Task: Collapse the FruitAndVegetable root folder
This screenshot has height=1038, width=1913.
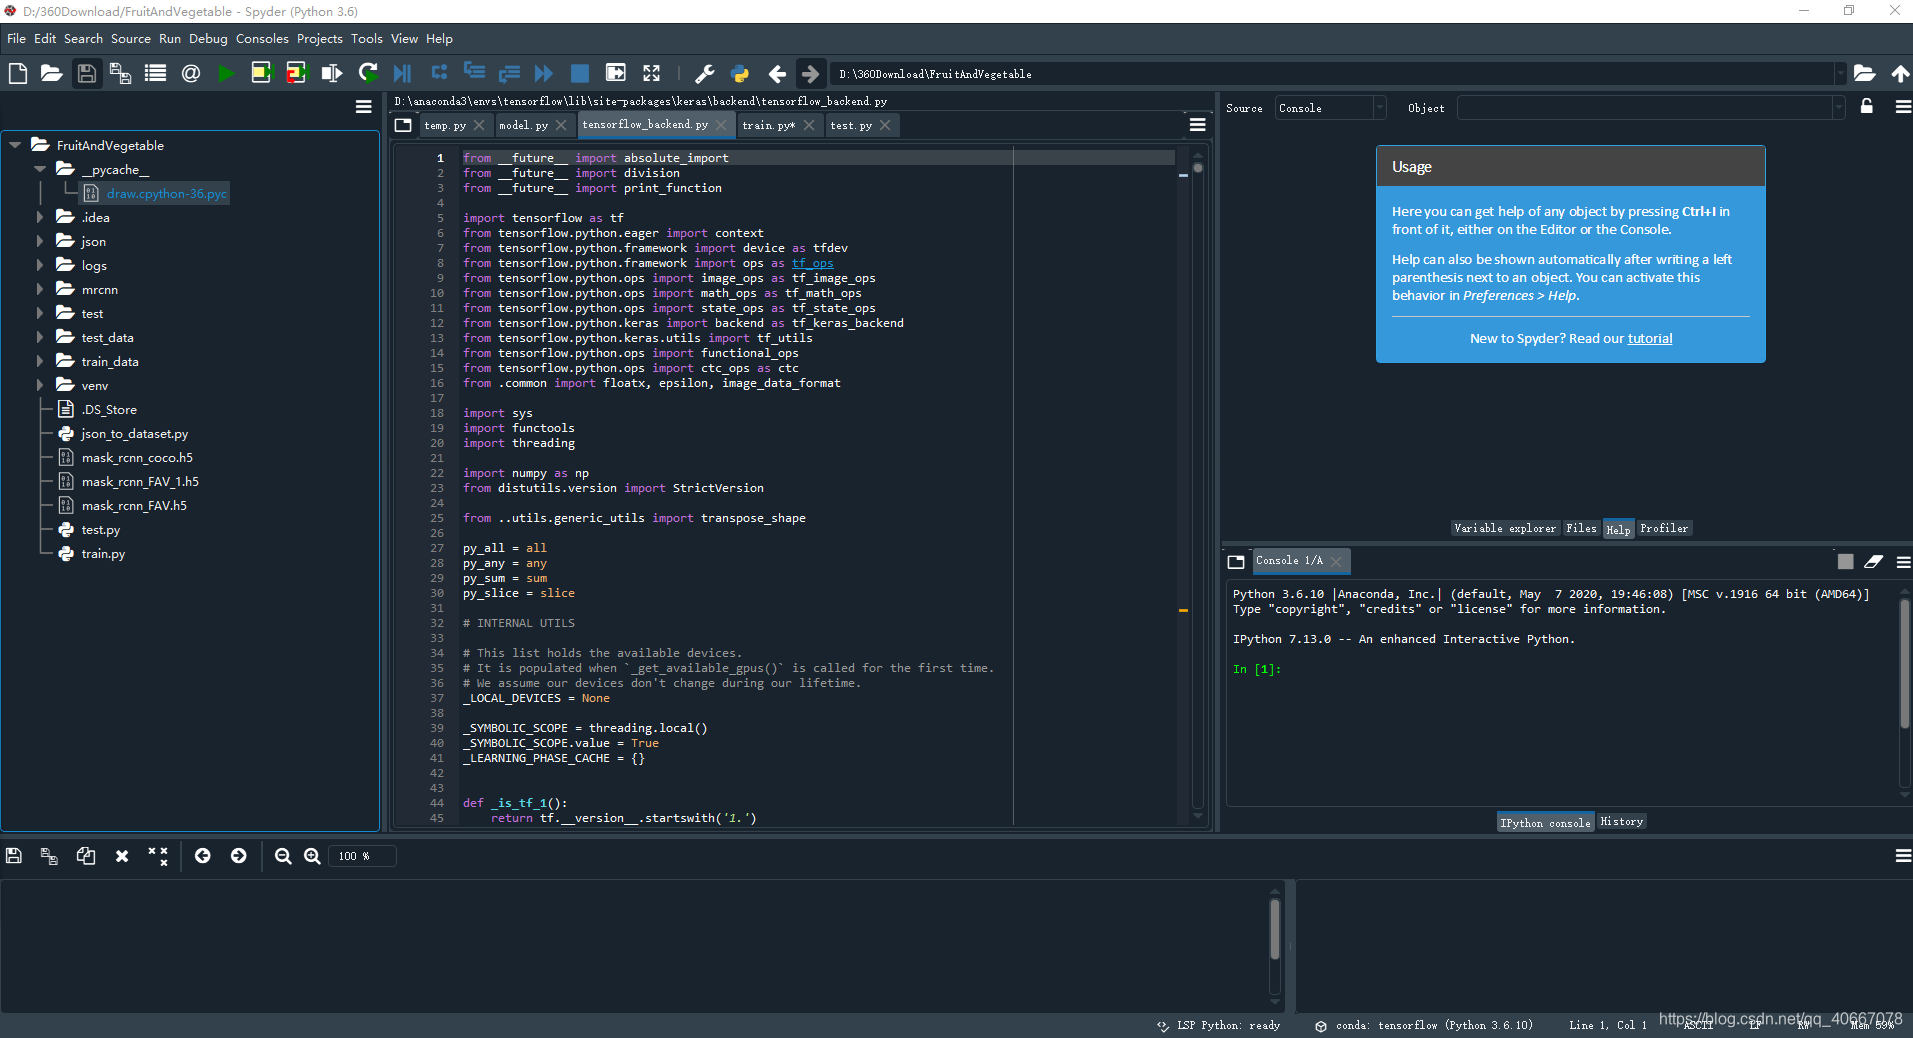Action: click(x=15, y=145)
